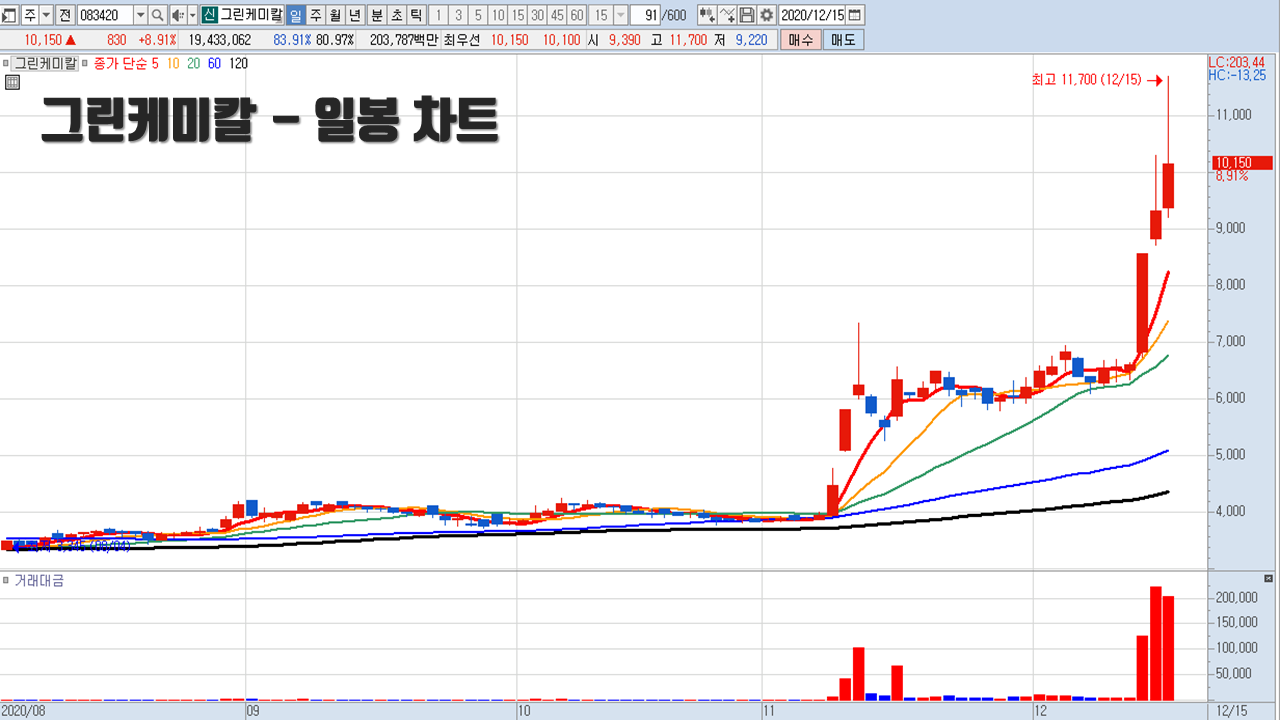Click the add line chart overlay icon
Screen dimensions: 1280x720
(x=727, y=15)
